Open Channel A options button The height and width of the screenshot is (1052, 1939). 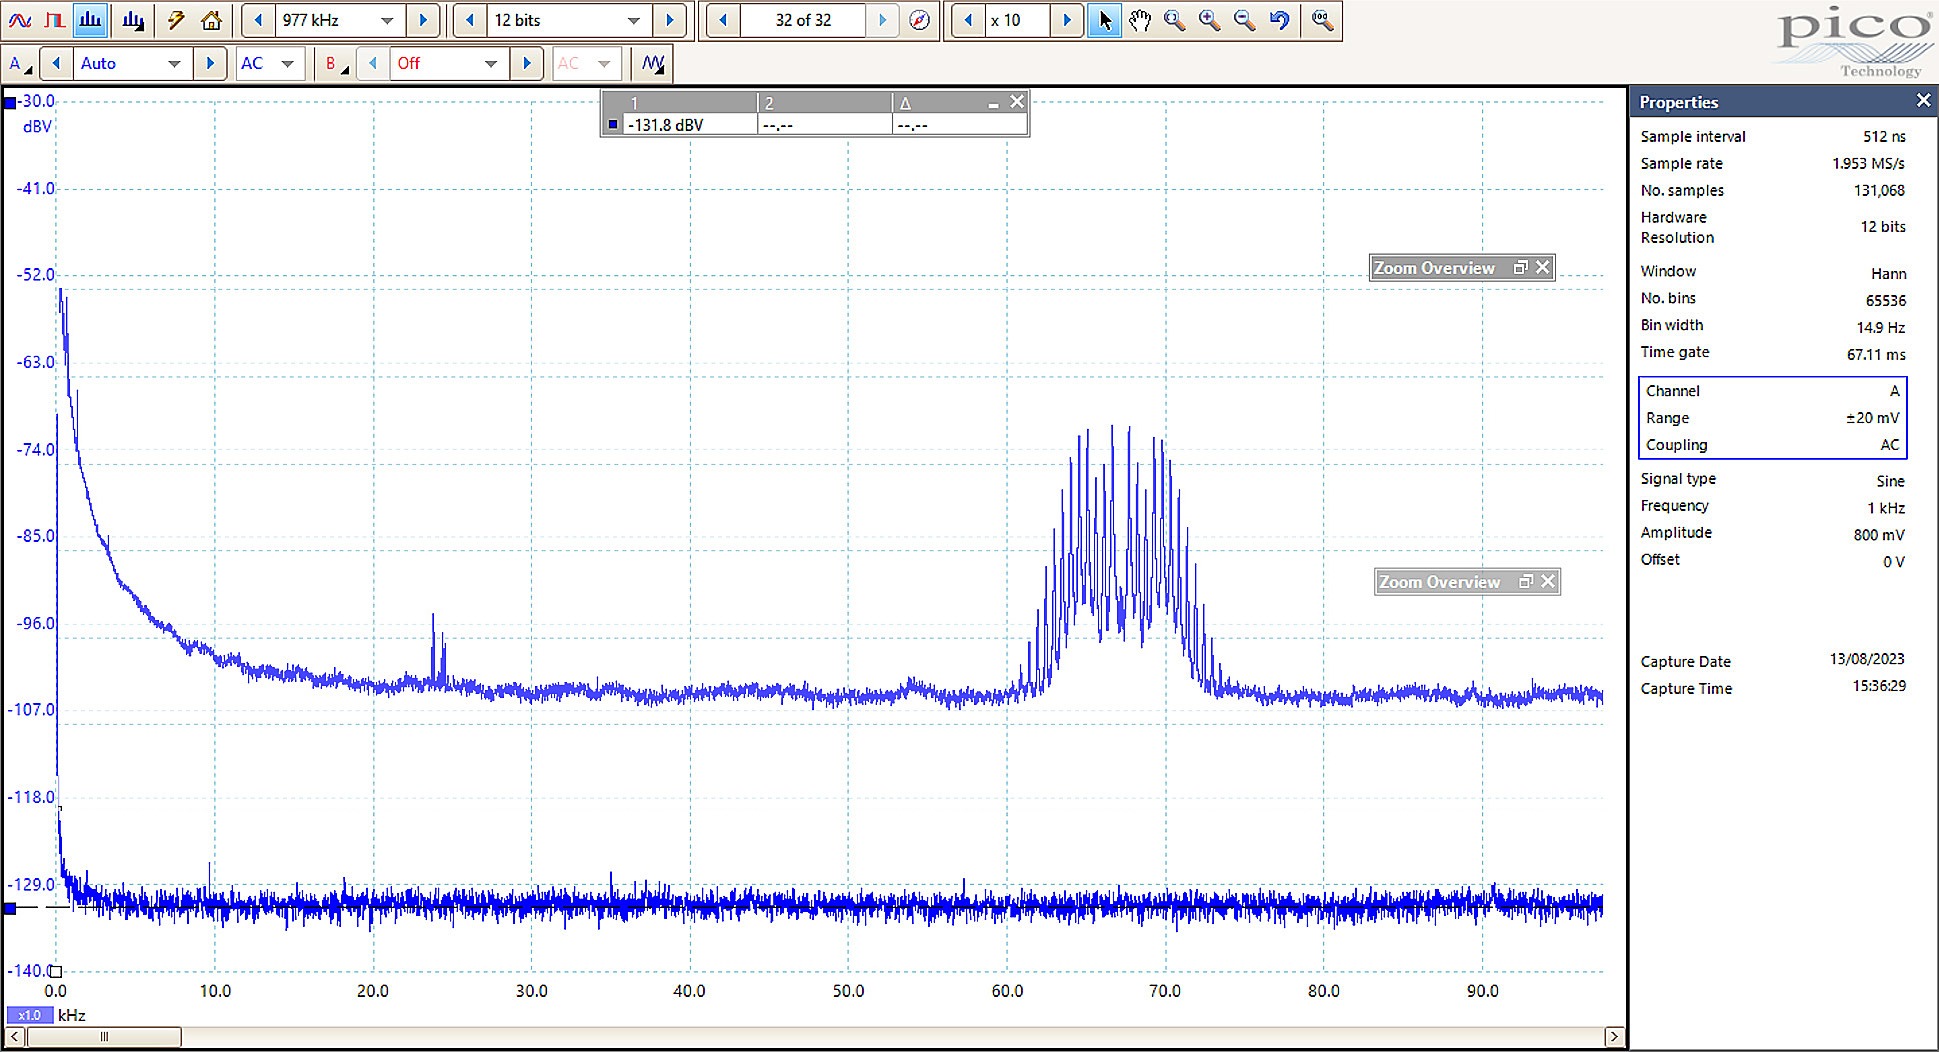(x=20, y=63)
